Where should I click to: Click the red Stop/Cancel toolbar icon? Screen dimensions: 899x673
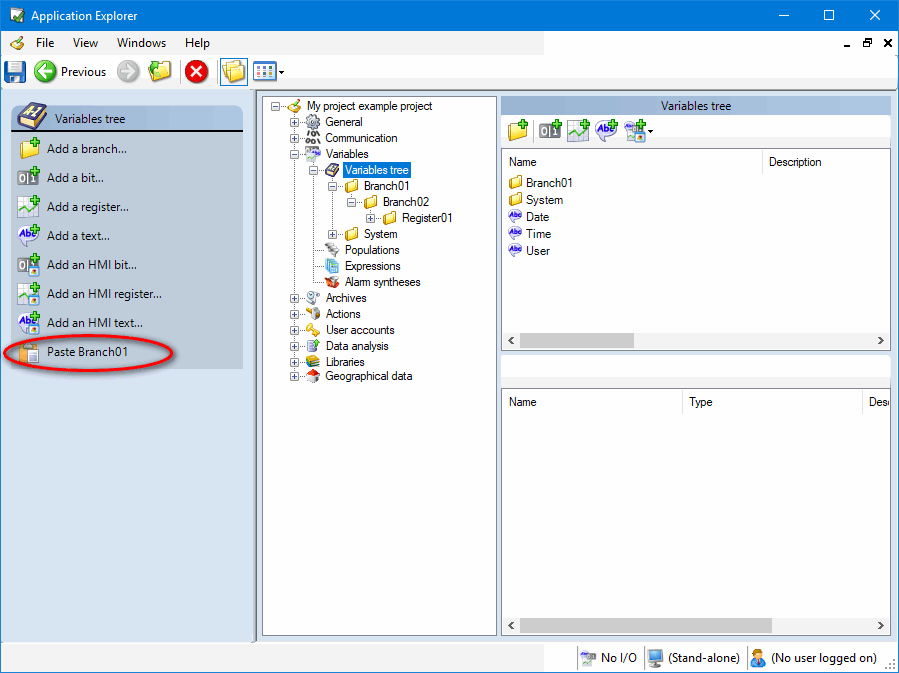[x=196, y=71]
